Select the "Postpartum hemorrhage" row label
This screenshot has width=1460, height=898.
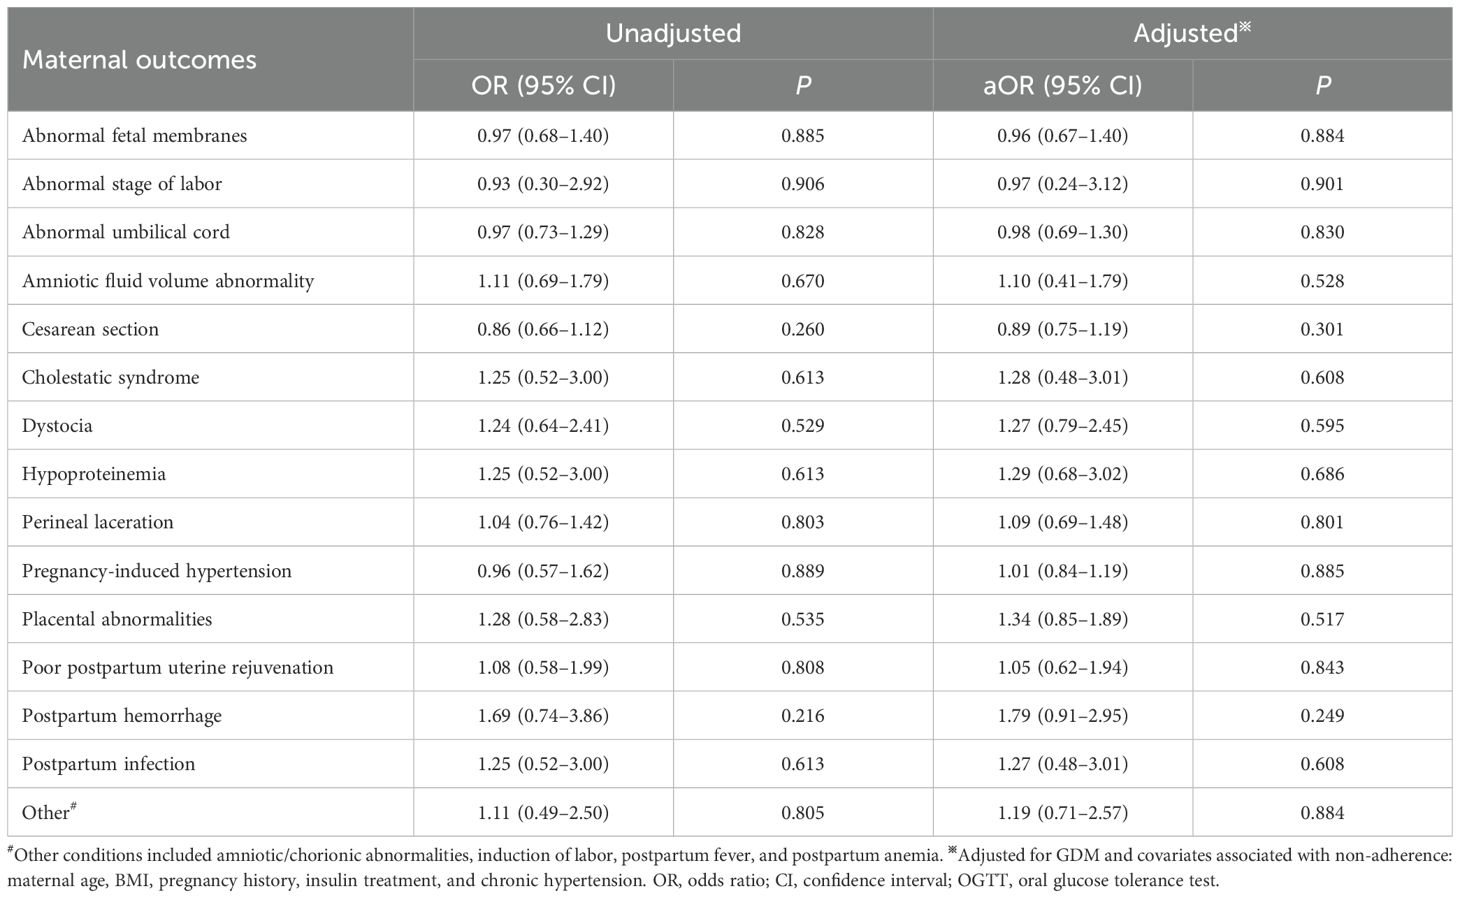pos(122,716)
